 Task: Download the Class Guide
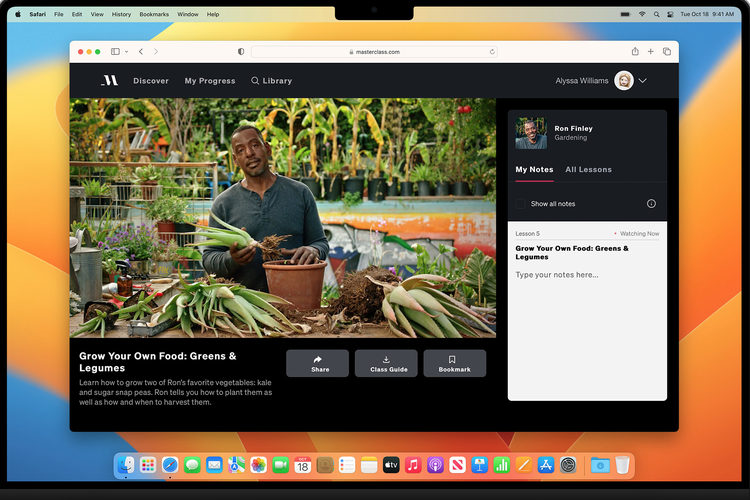click(386, 363)
